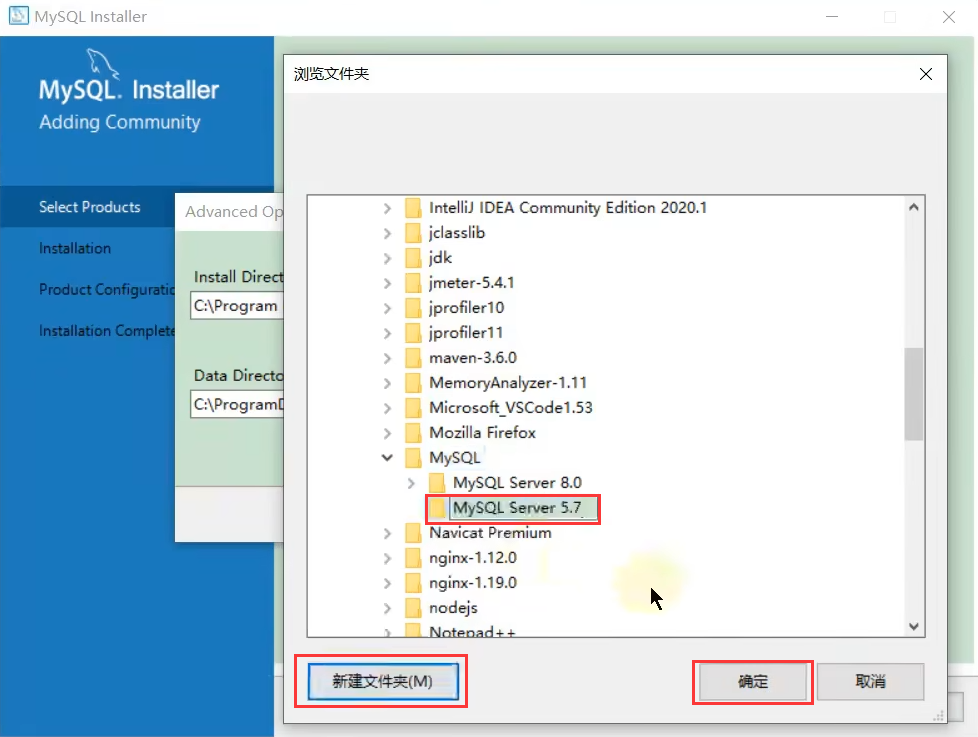Select the 'MemoryAnalyzer-1.11' folder name

point(508,383)
